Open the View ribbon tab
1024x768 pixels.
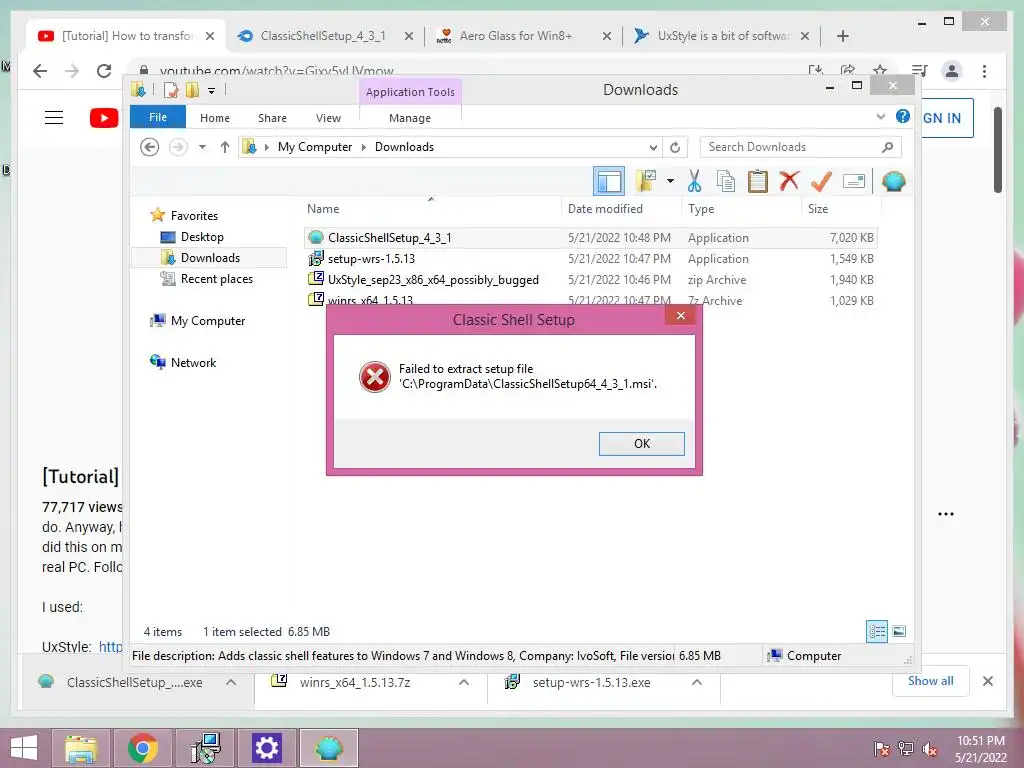coord(328,118)
